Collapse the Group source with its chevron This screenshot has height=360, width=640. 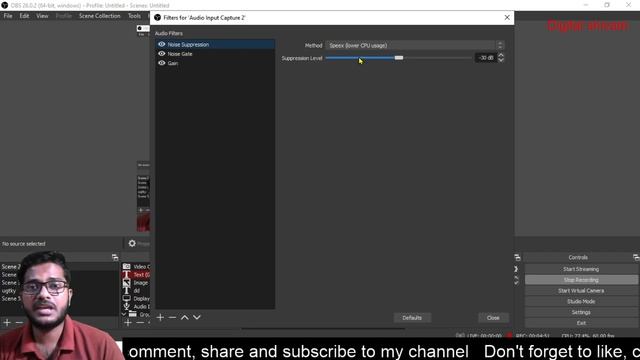pos(124,314)
